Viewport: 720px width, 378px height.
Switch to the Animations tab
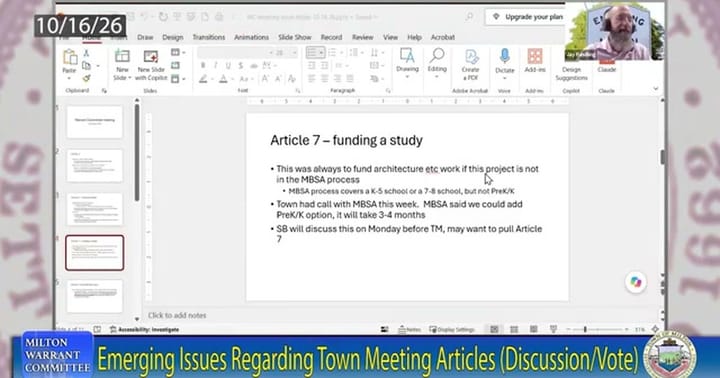tap(251, 37)
